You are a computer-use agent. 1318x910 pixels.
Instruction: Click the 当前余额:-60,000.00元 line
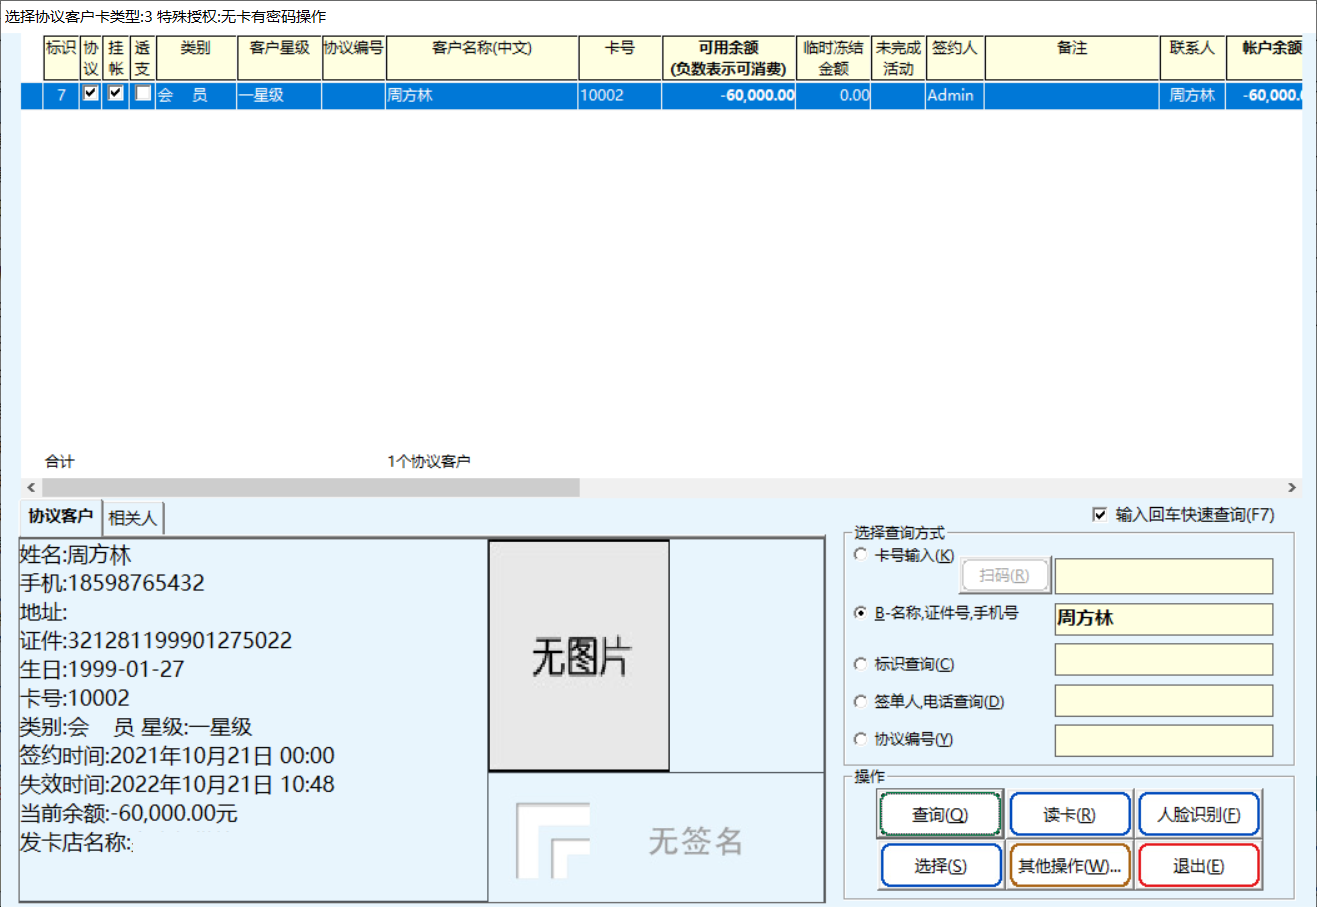tap(129, 814)
